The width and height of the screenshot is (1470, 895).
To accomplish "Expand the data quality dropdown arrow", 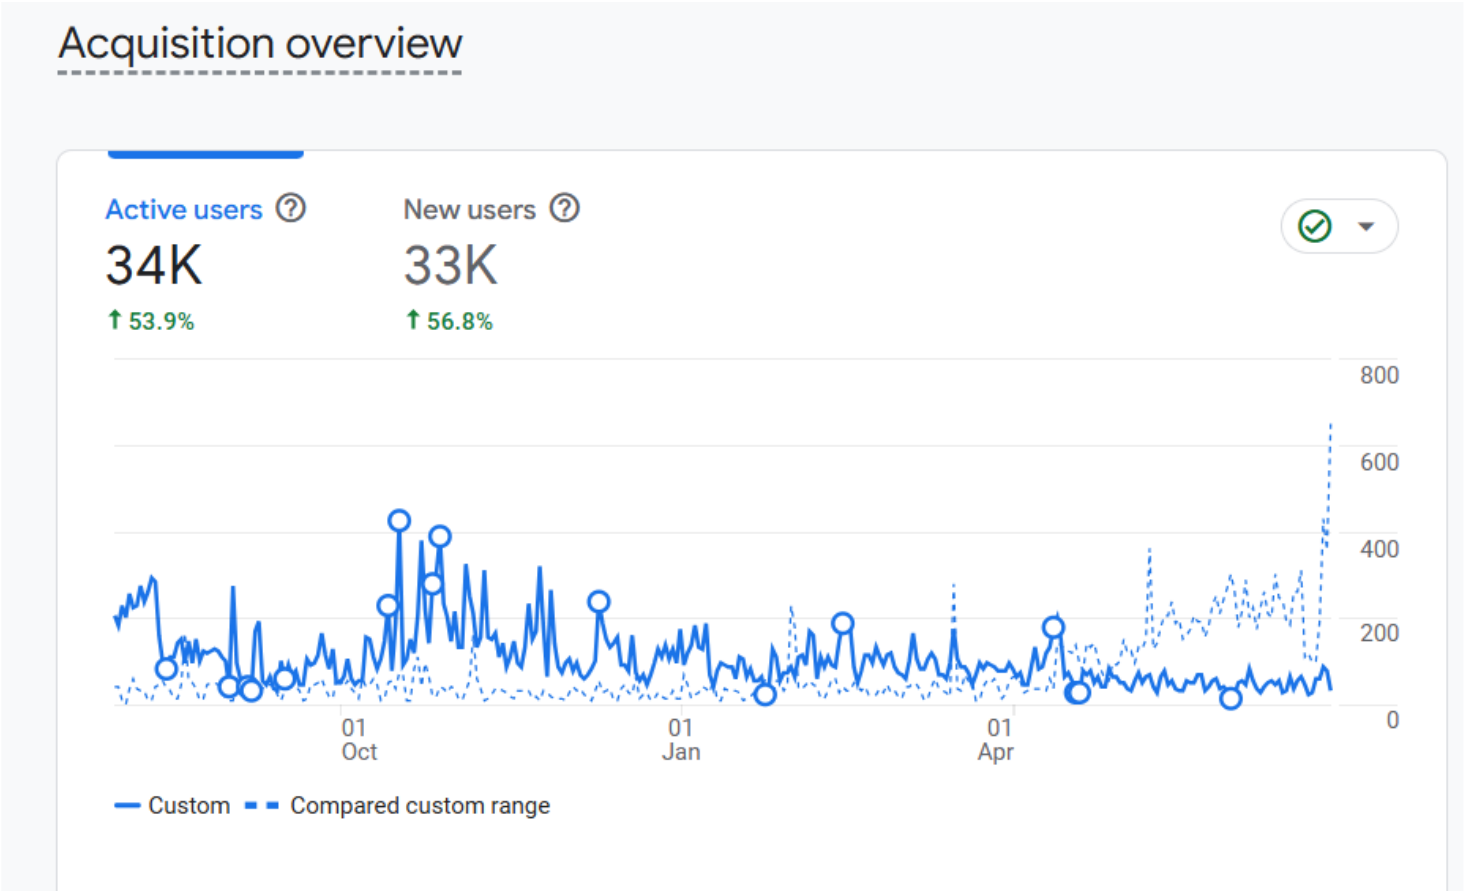I will [x=1366, y=226].
